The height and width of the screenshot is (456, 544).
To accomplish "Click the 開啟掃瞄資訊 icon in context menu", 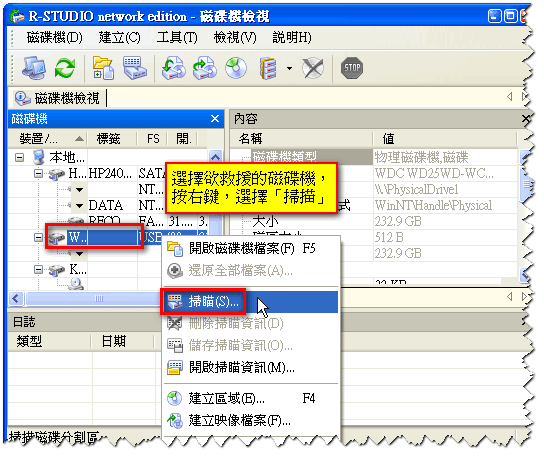I will [x=175, y=367].
